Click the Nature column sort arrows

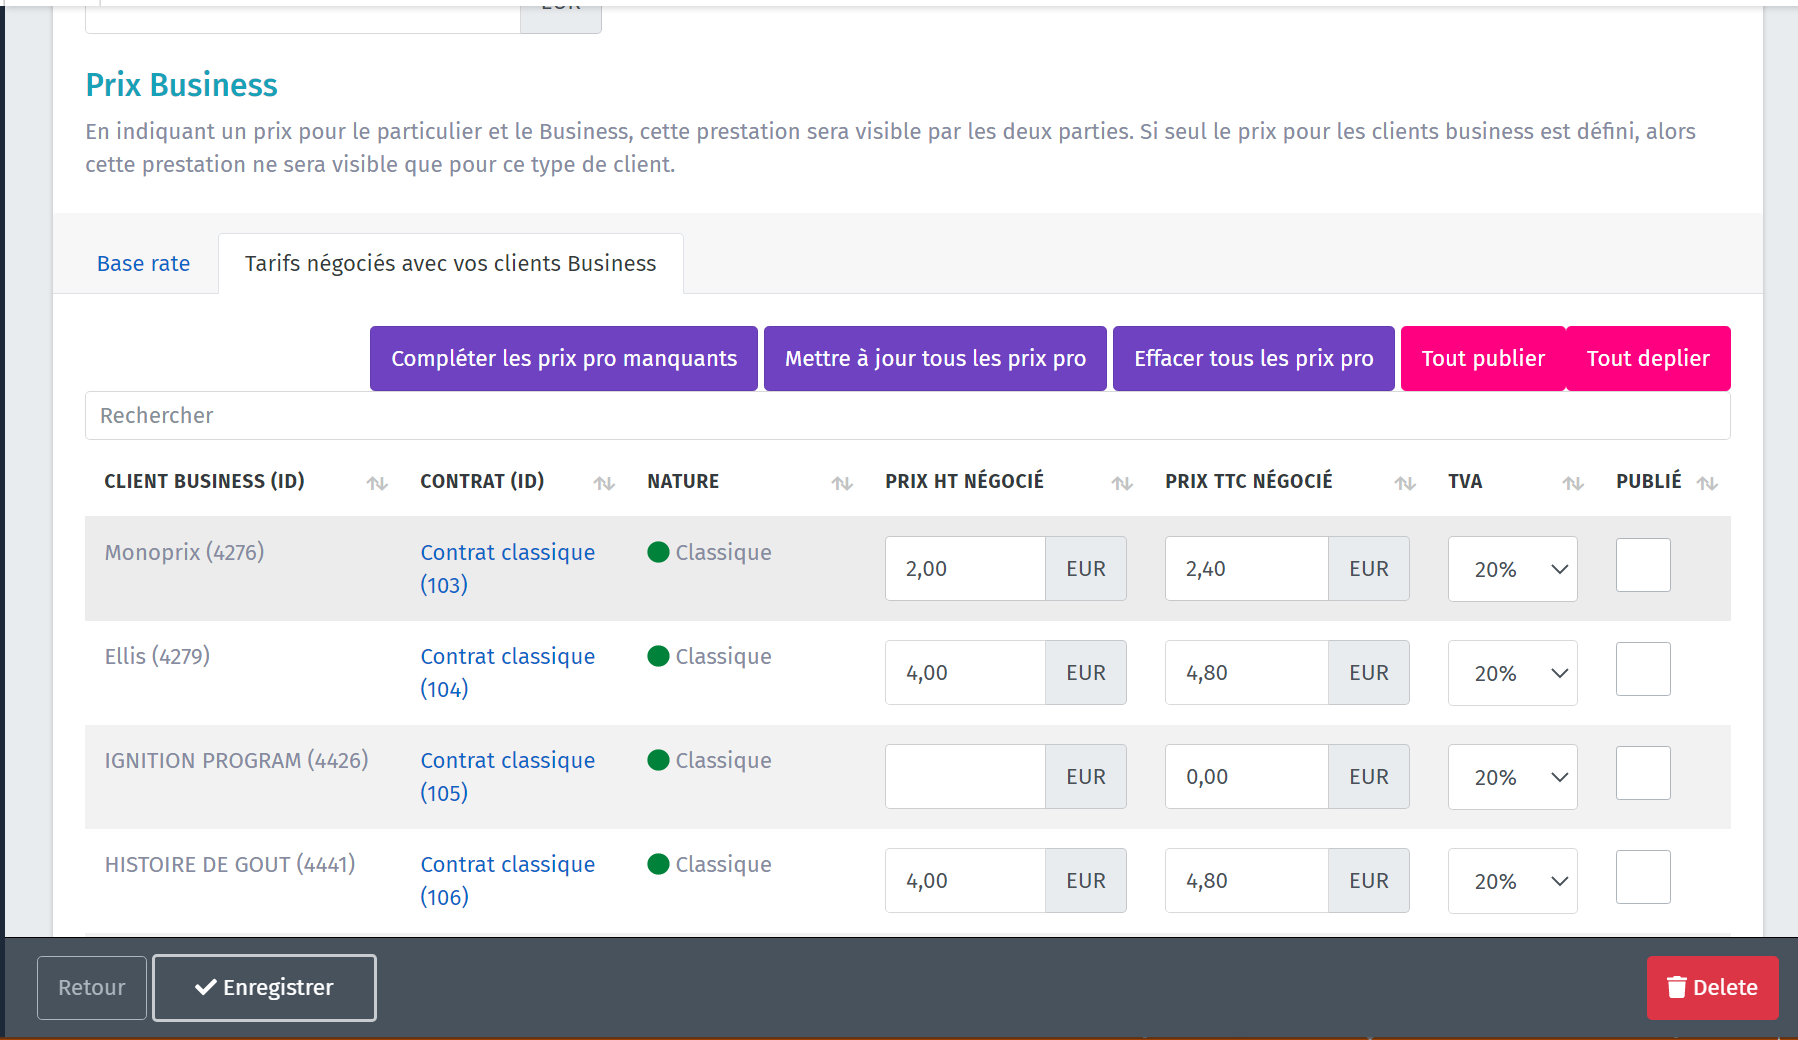pos(842,483)
